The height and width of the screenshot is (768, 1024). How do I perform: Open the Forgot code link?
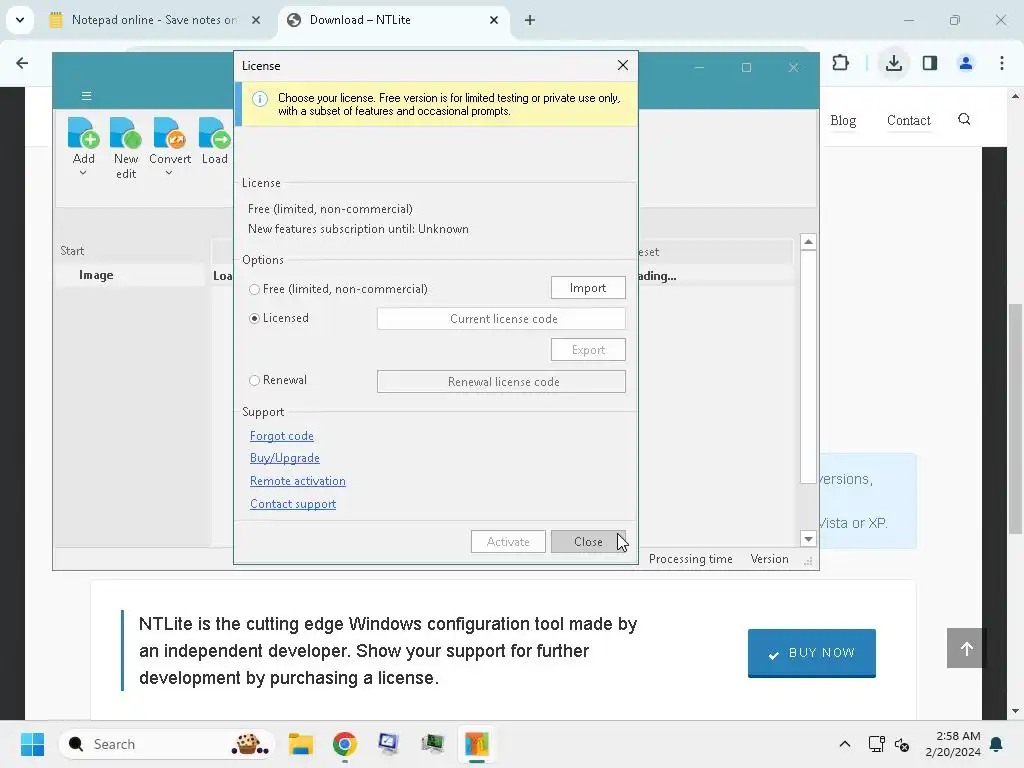tap(281, 436)
